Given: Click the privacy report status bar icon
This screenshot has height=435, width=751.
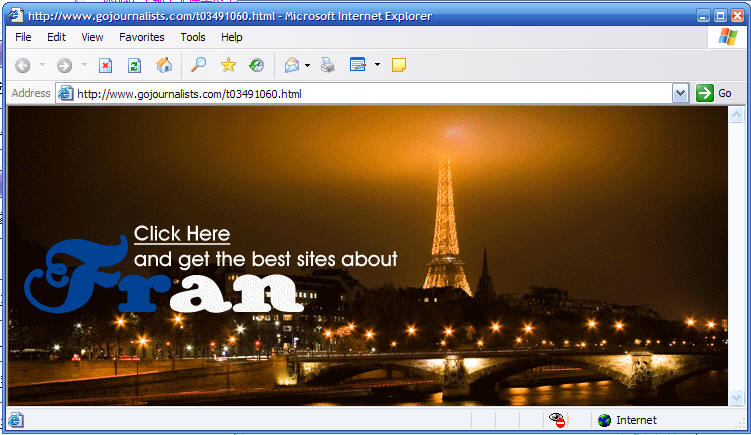Looking at the screenshot, I should click(x=557, y=420).
